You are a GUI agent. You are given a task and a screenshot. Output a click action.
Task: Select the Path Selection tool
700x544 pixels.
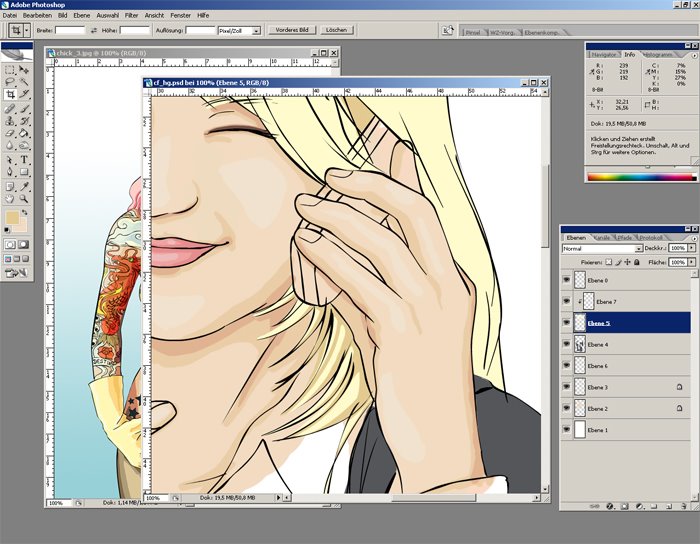pyautogui.click(x=10, y=160)
